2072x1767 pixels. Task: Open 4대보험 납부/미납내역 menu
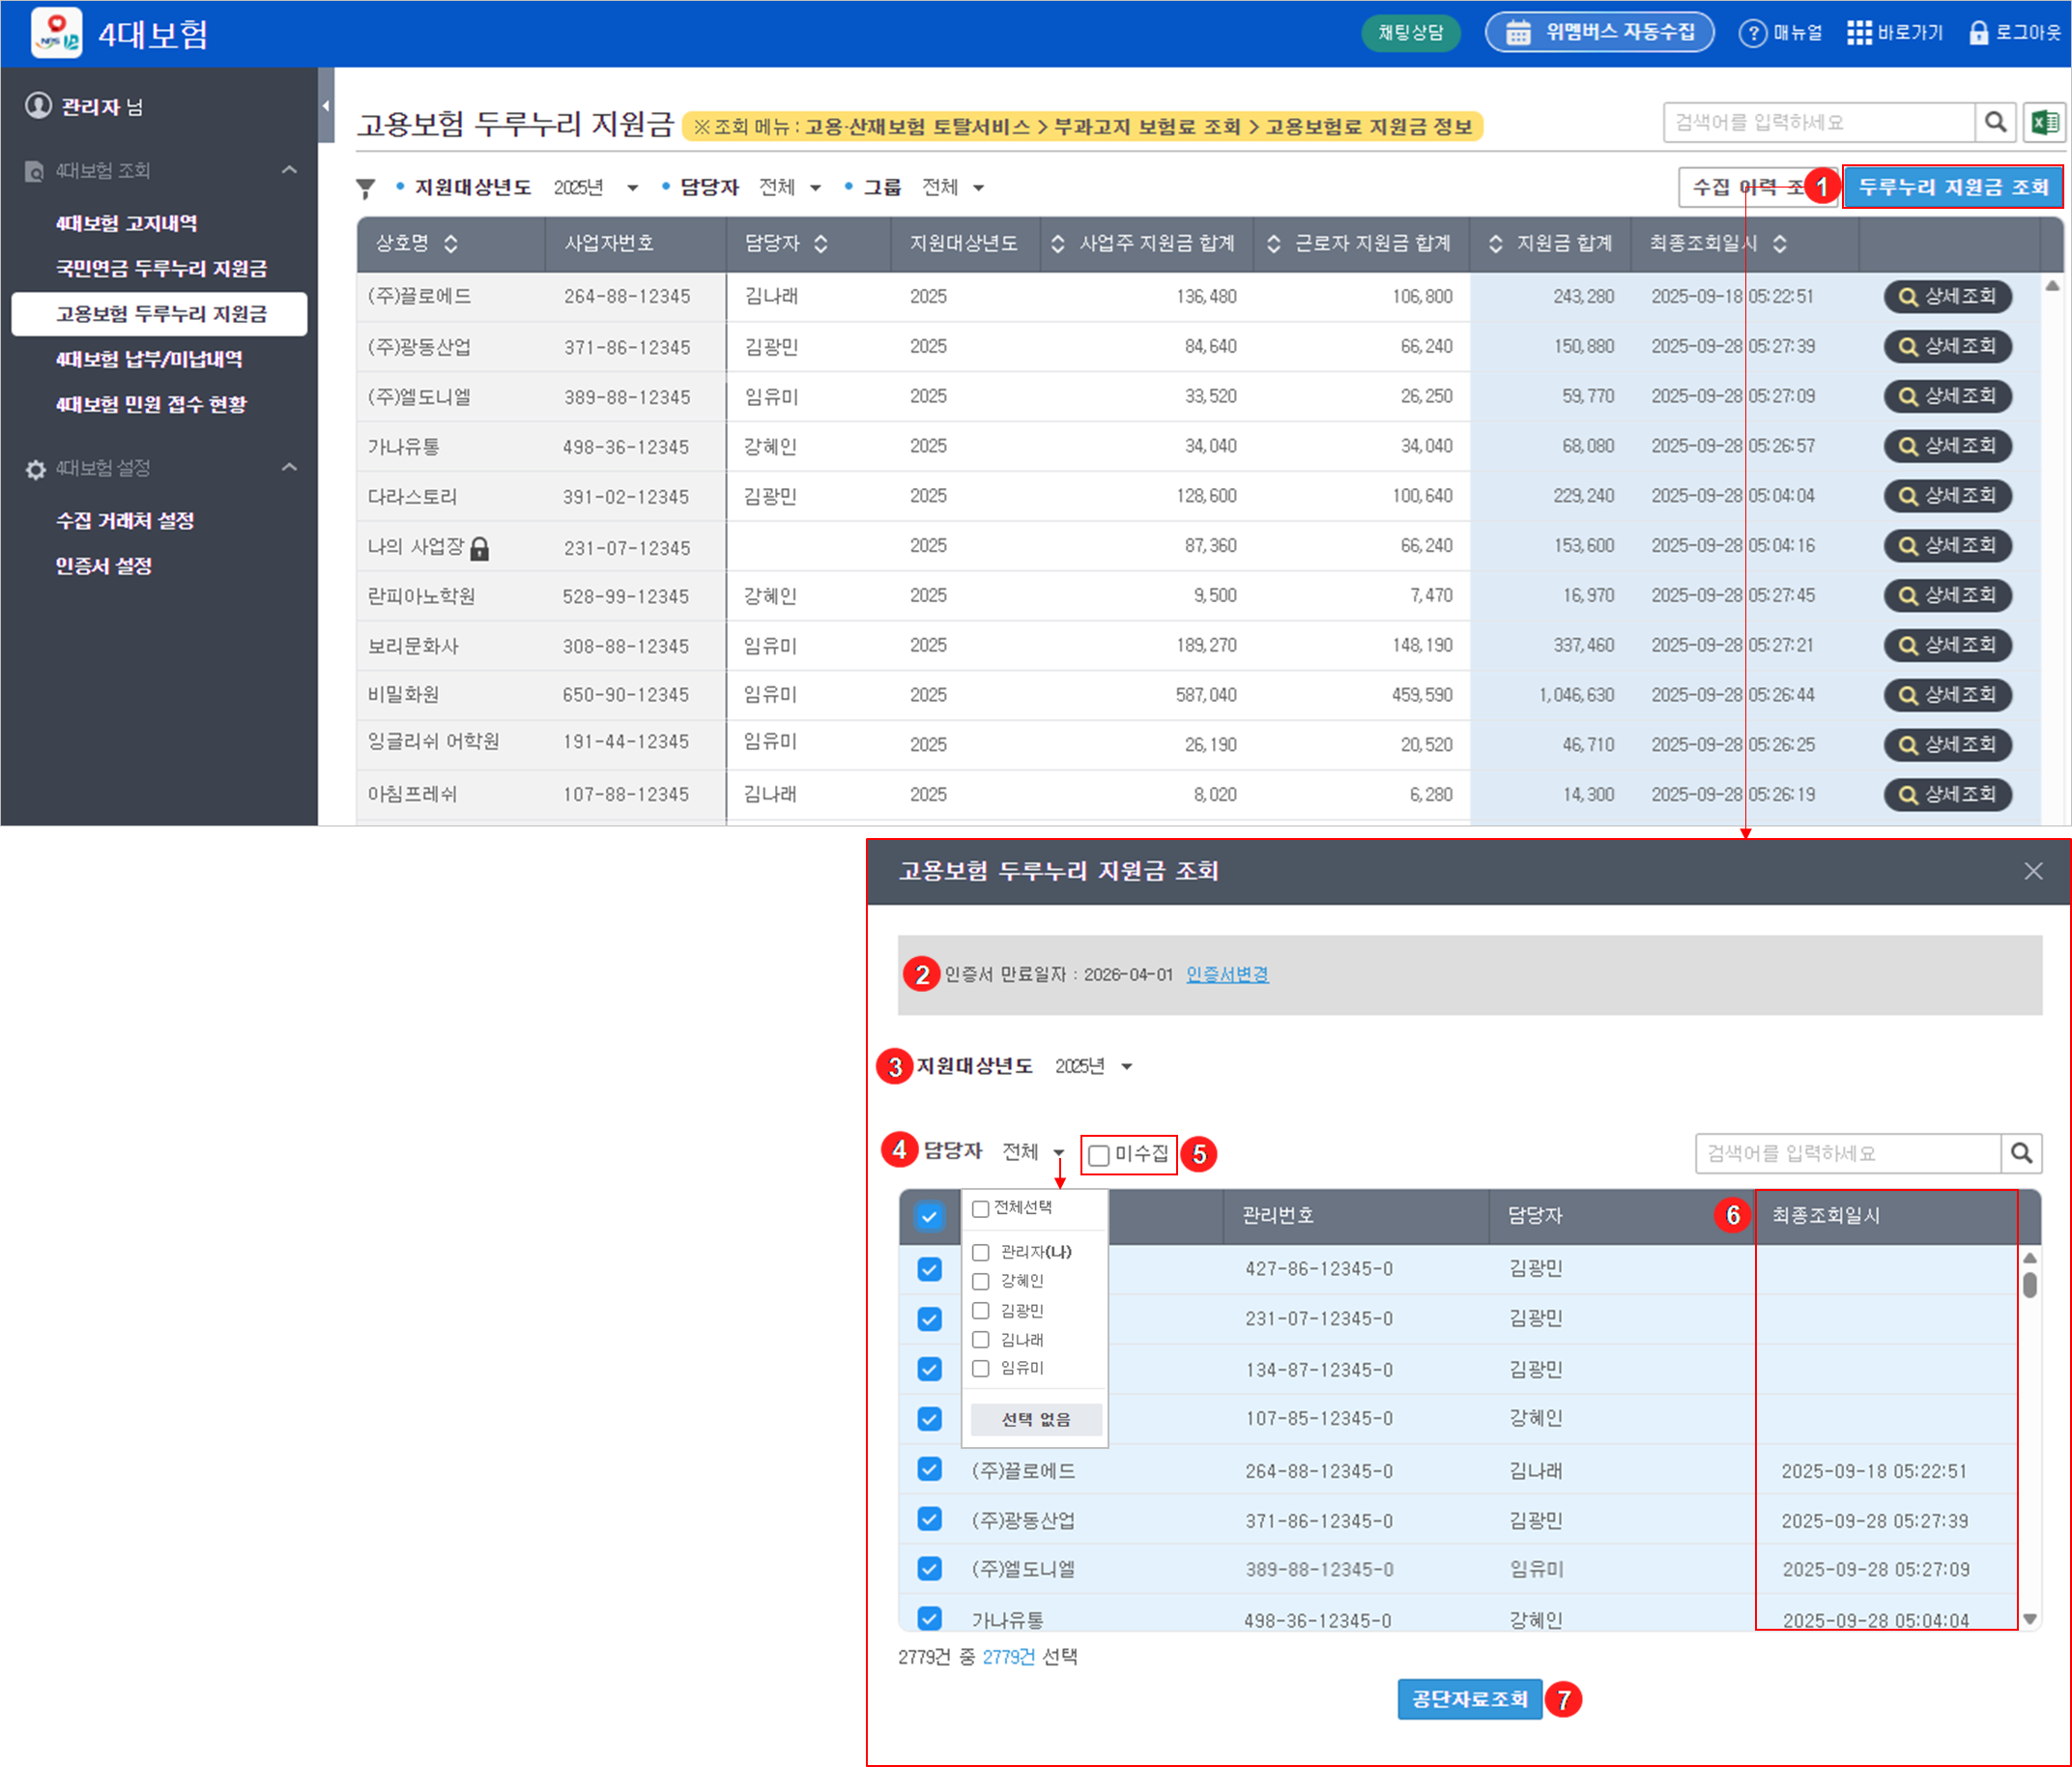click(149, 359)
